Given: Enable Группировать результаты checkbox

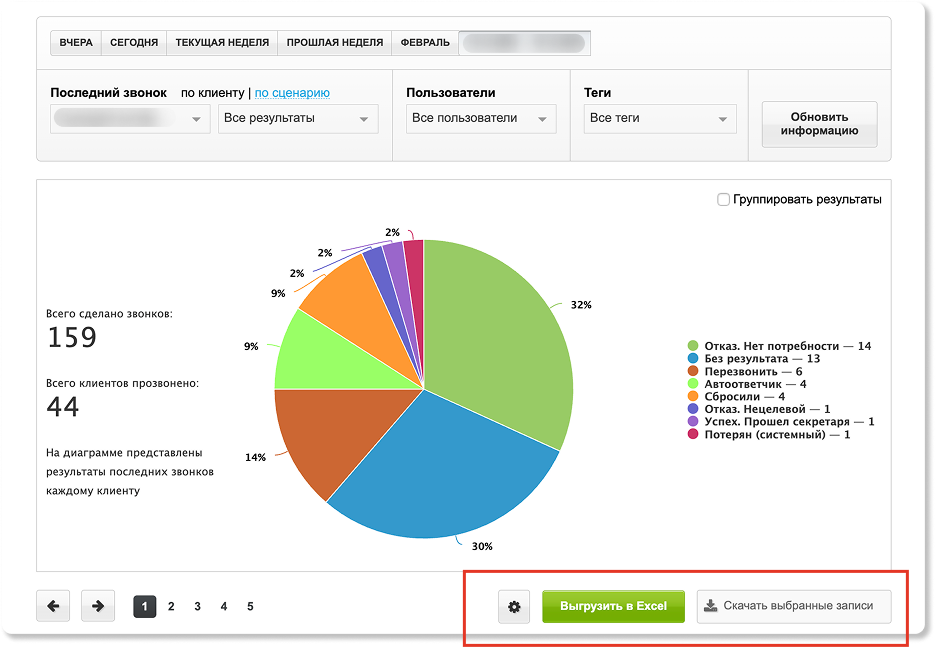Looking at the screenshot, I should tap(724, 200).
